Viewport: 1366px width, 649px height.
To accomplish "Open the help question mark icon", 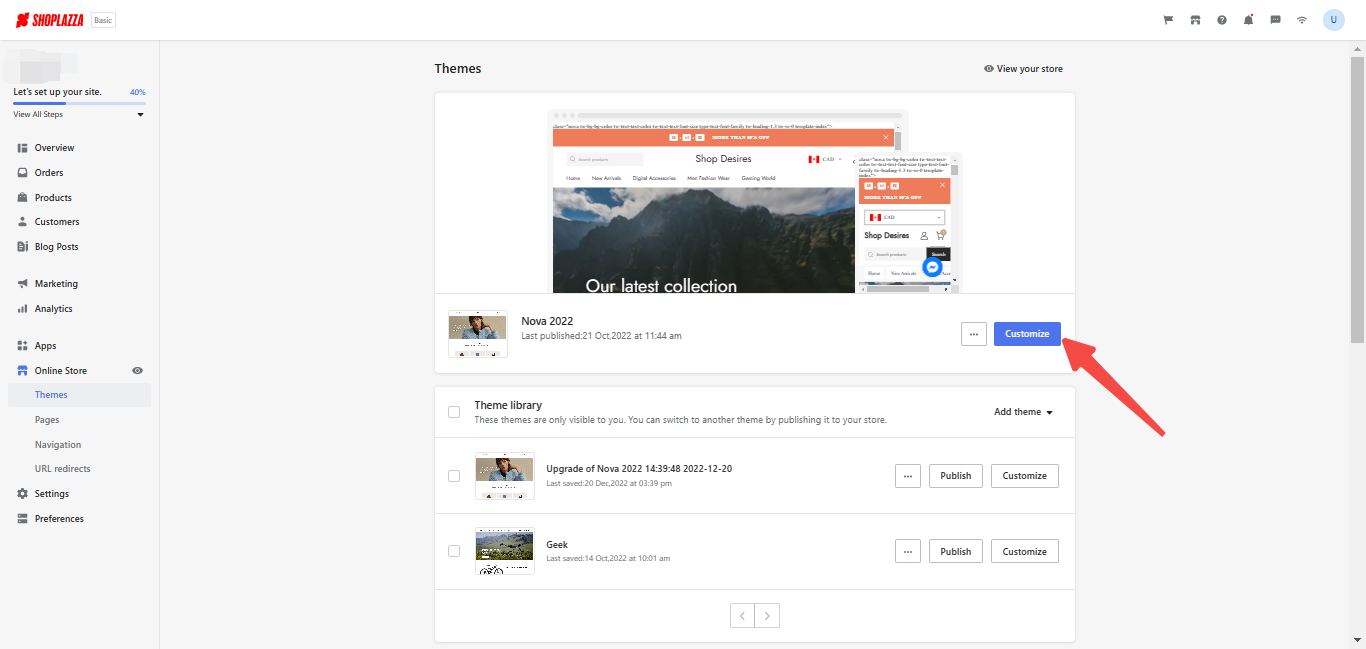I will [1222, 20].
